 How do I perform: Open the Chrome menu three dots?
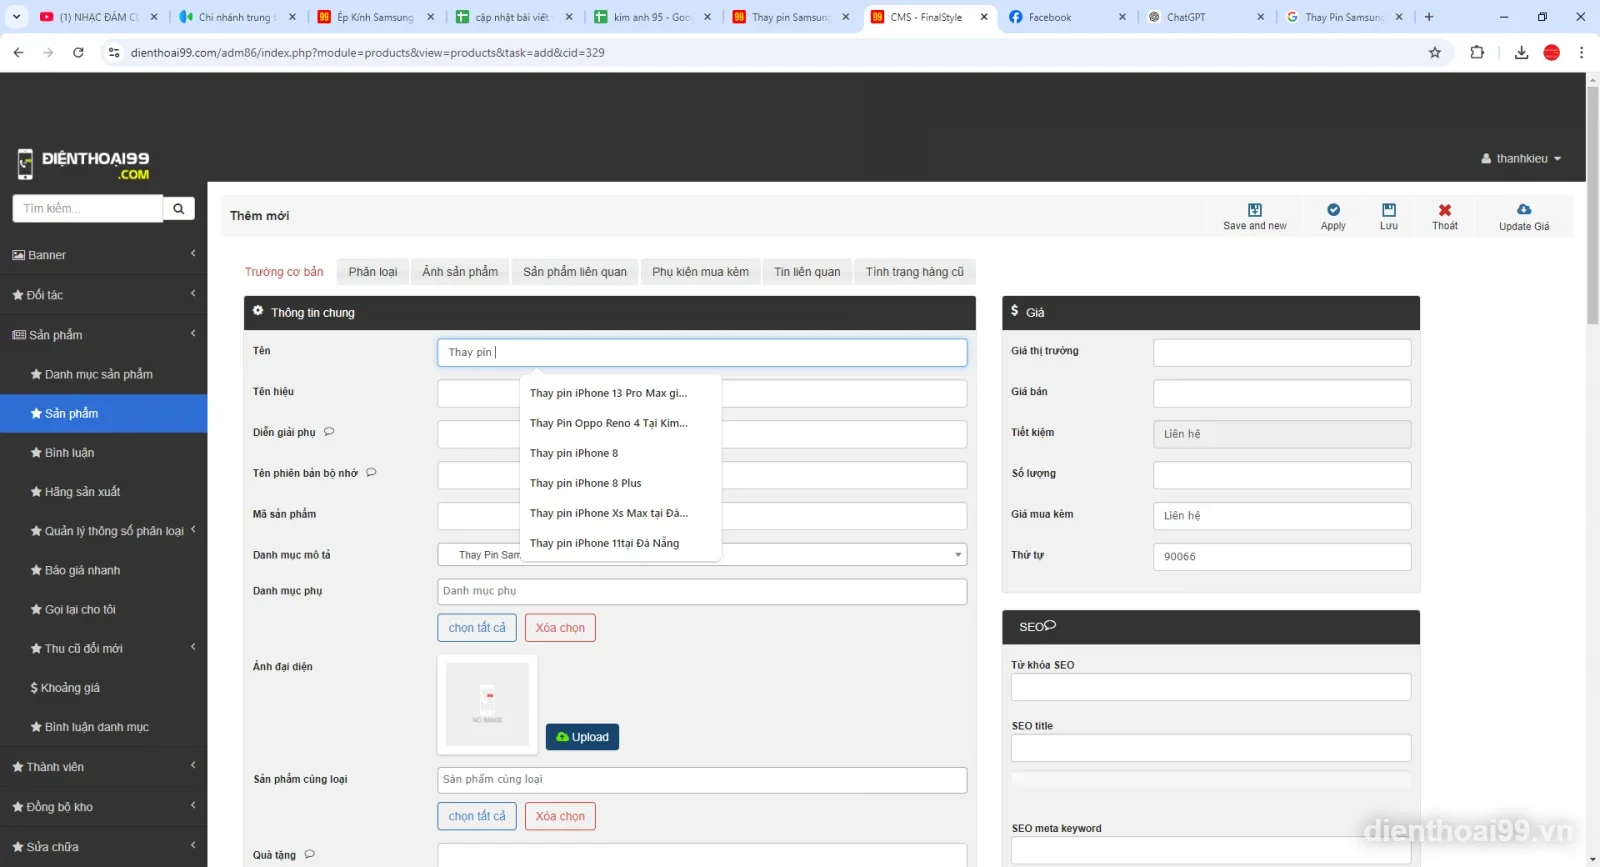[x=1581, y=53]
